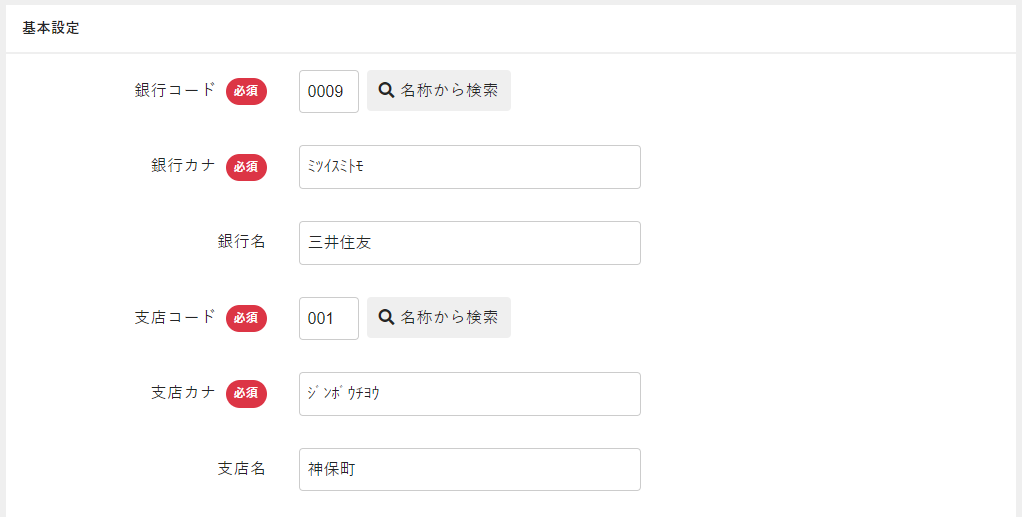This screenshot has height=517, width=1022.
Task: Click the 必須 badge next to 支店カナ
Action: [x=246, y=394]
